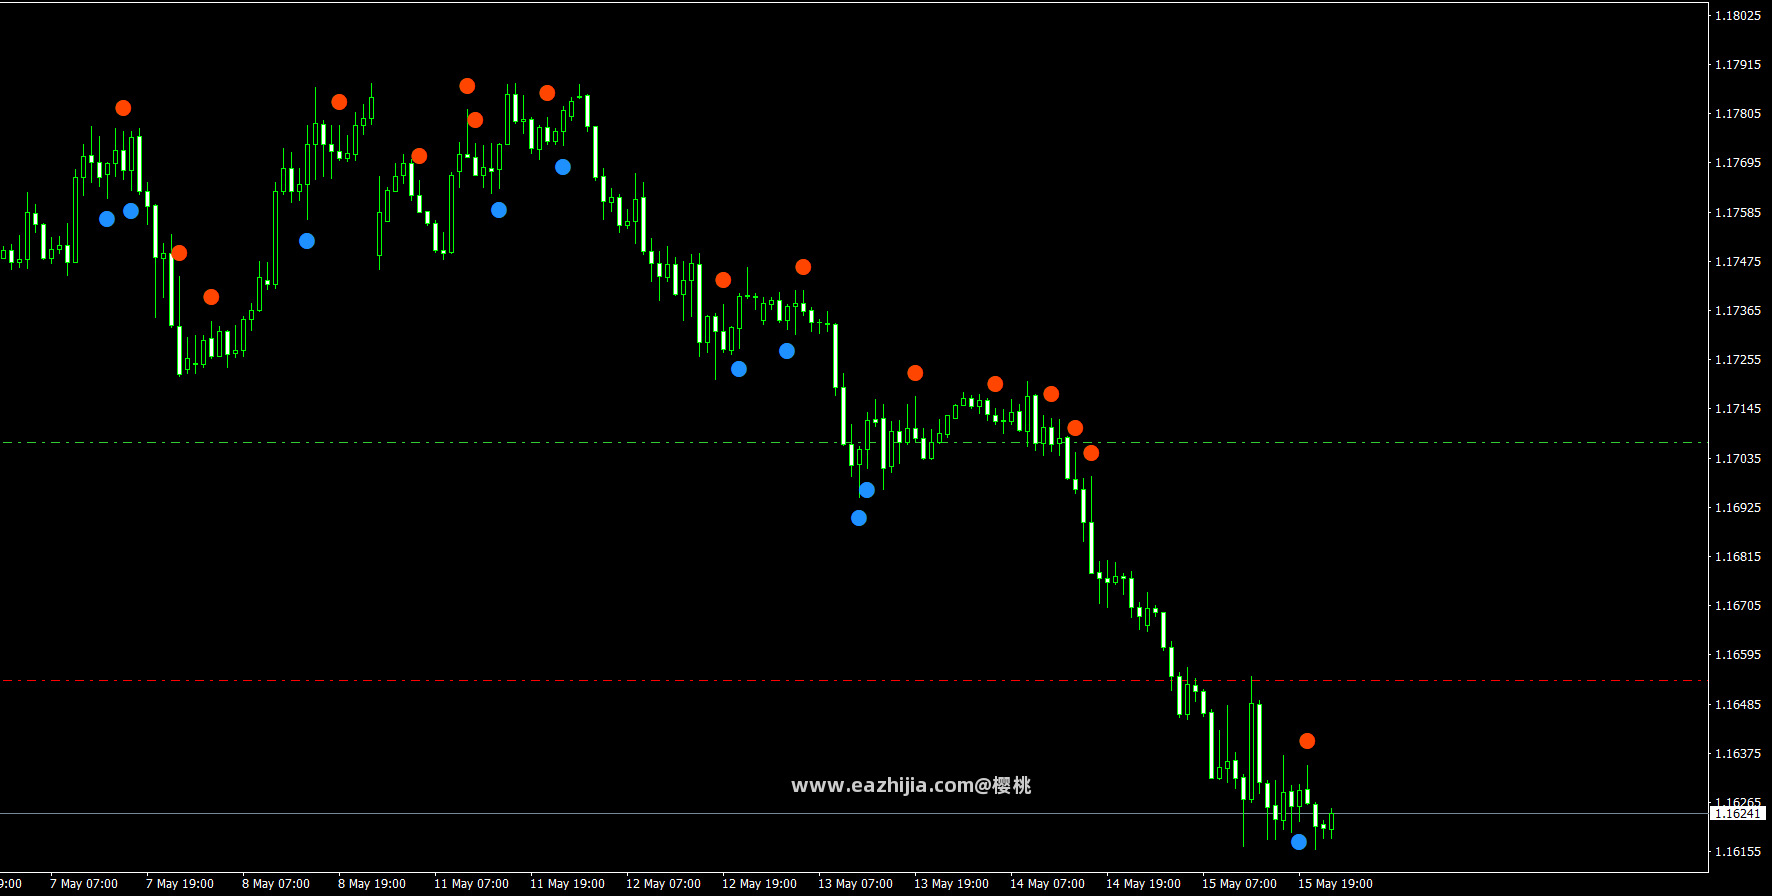Click price axis label 1.17585
Image resolution: width=1772 pixels, height=896 pixels.
pos(1738,213)
